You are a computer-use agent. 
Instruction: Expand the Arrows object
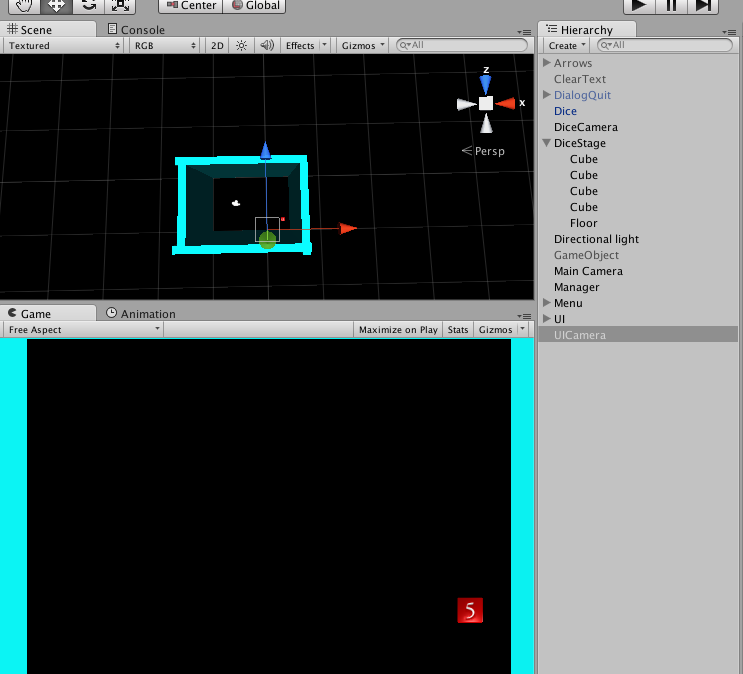(x=546, y=63)
